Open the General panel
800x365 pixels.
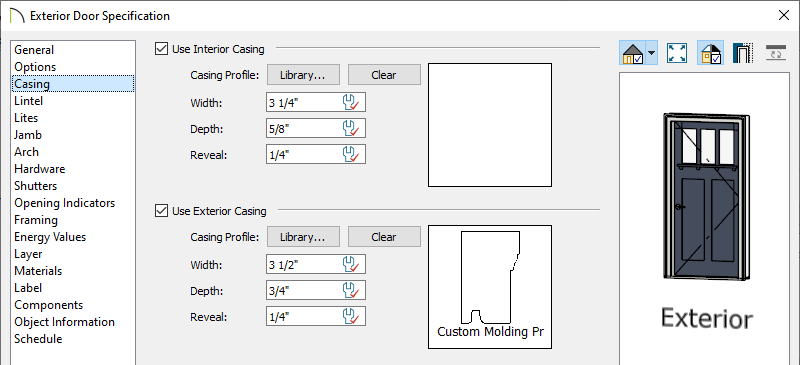pos(34,50)
